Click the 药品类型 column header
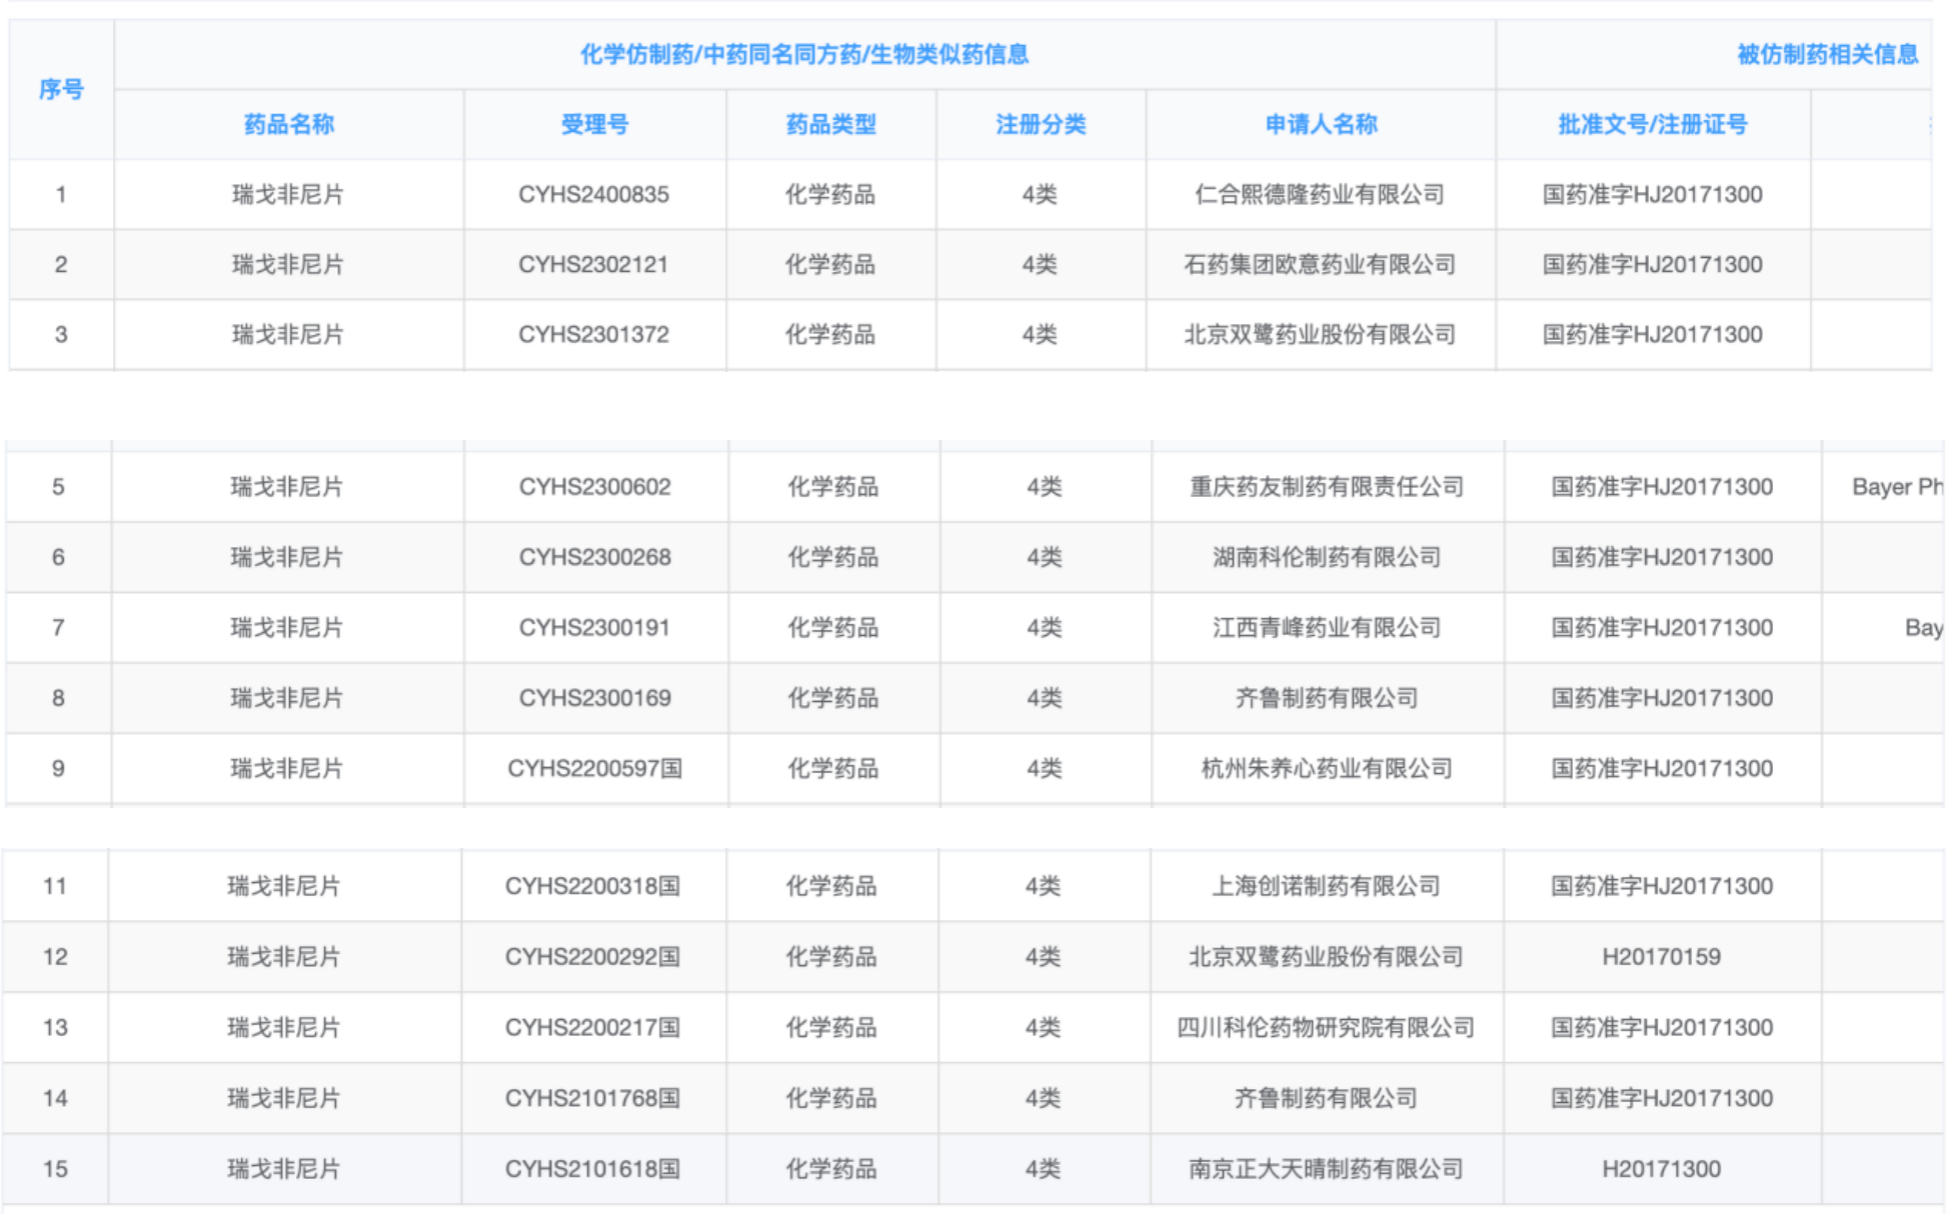The image size is (1954, 1218). pos(831,125)
